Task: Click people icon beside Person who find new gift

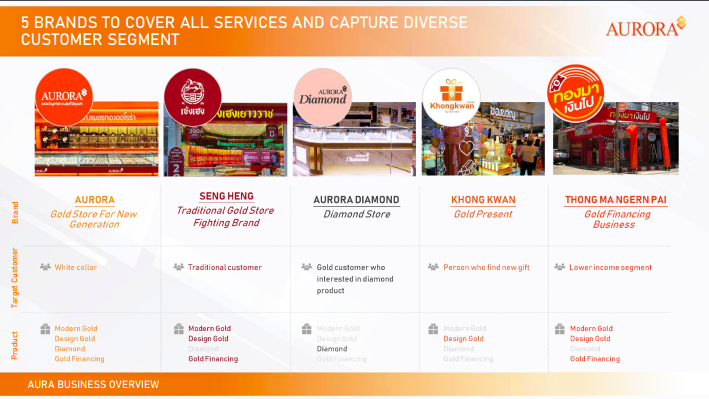Action: coord(433,267)
